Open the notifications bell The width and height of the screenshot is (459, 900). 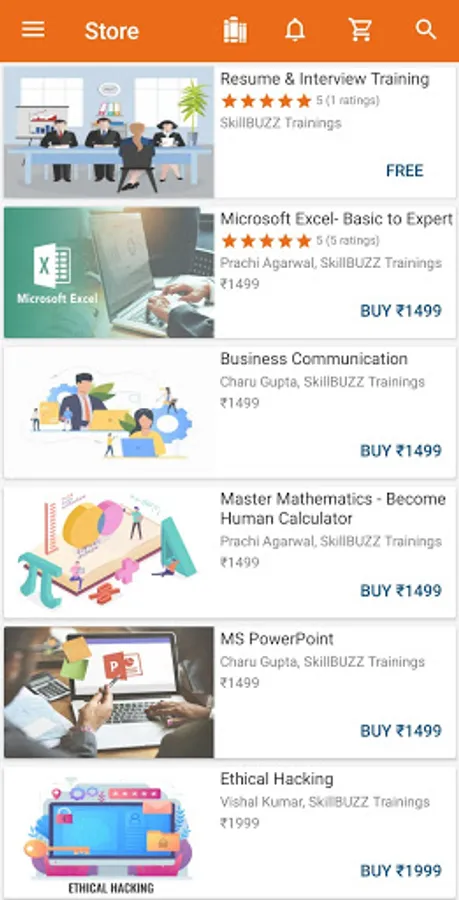click(295, 30)
